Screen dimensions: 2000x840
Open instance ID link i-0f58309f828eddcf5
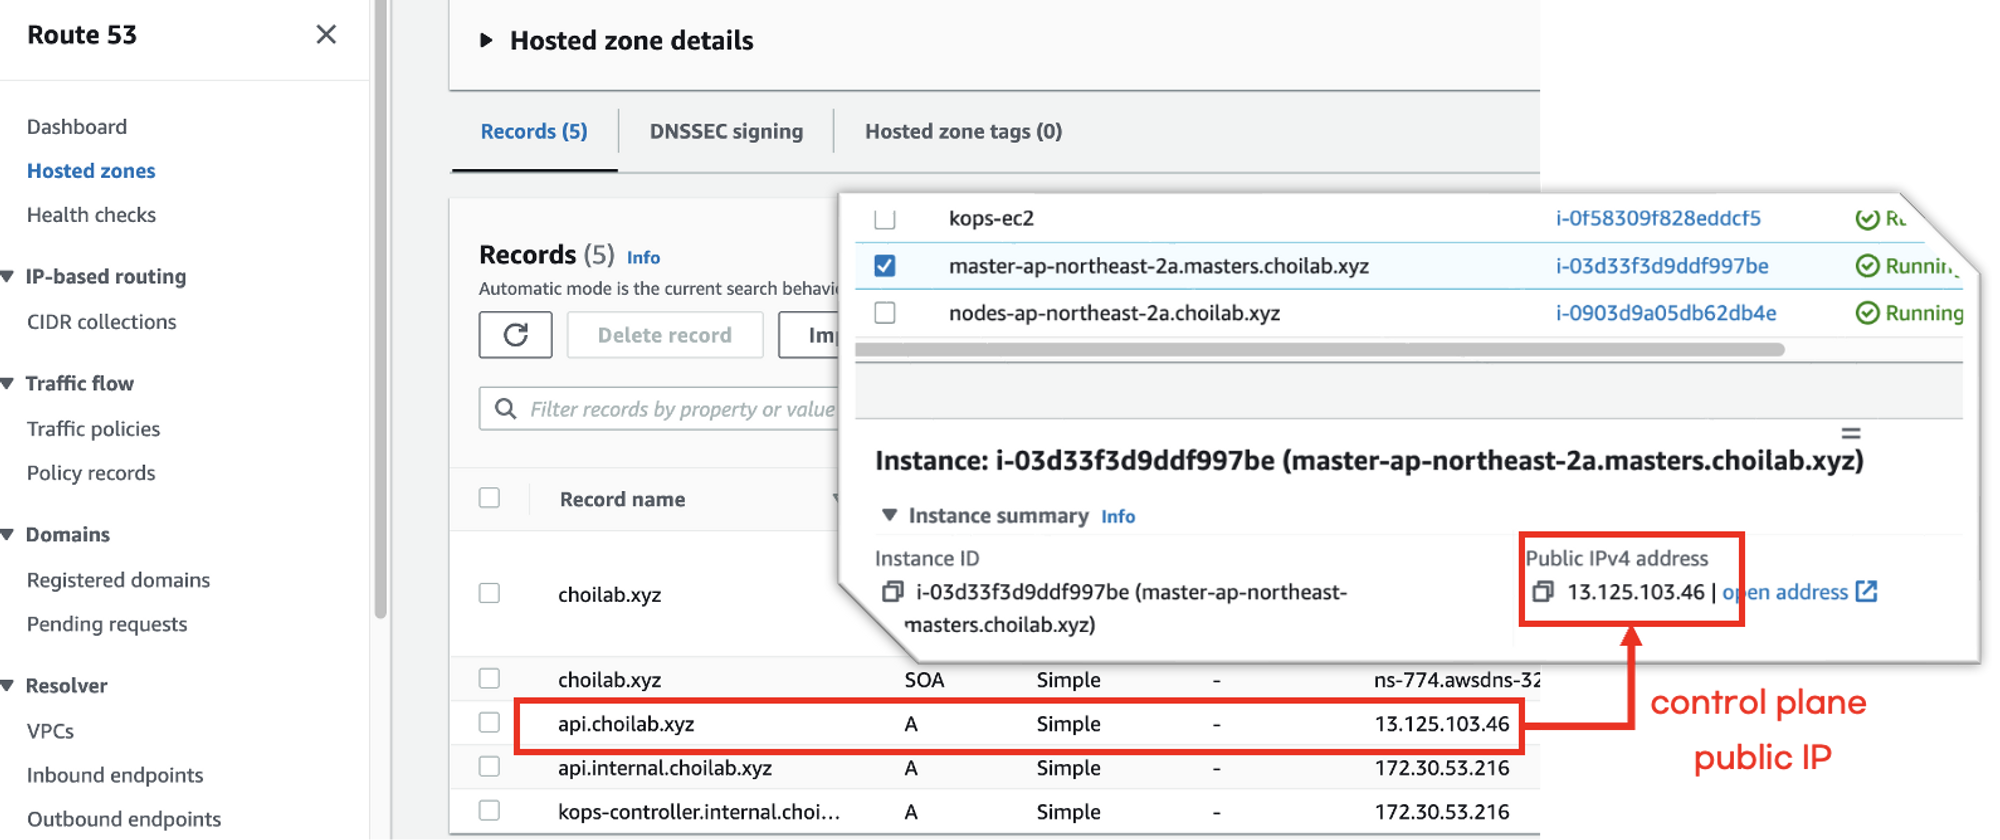point(1658,219)
